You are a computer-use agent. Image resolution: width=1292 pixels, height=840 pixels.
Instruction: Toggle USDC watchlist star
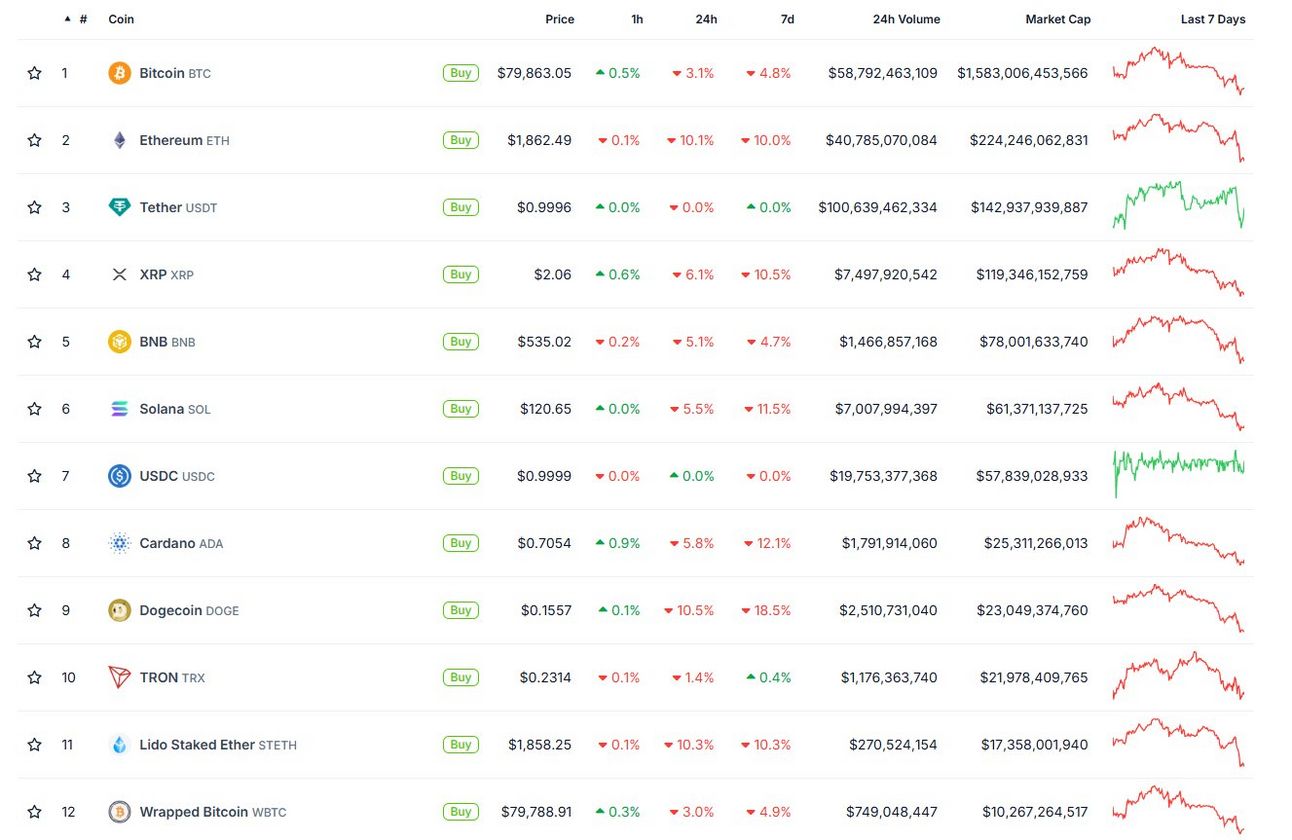click(x=35, y=476)
